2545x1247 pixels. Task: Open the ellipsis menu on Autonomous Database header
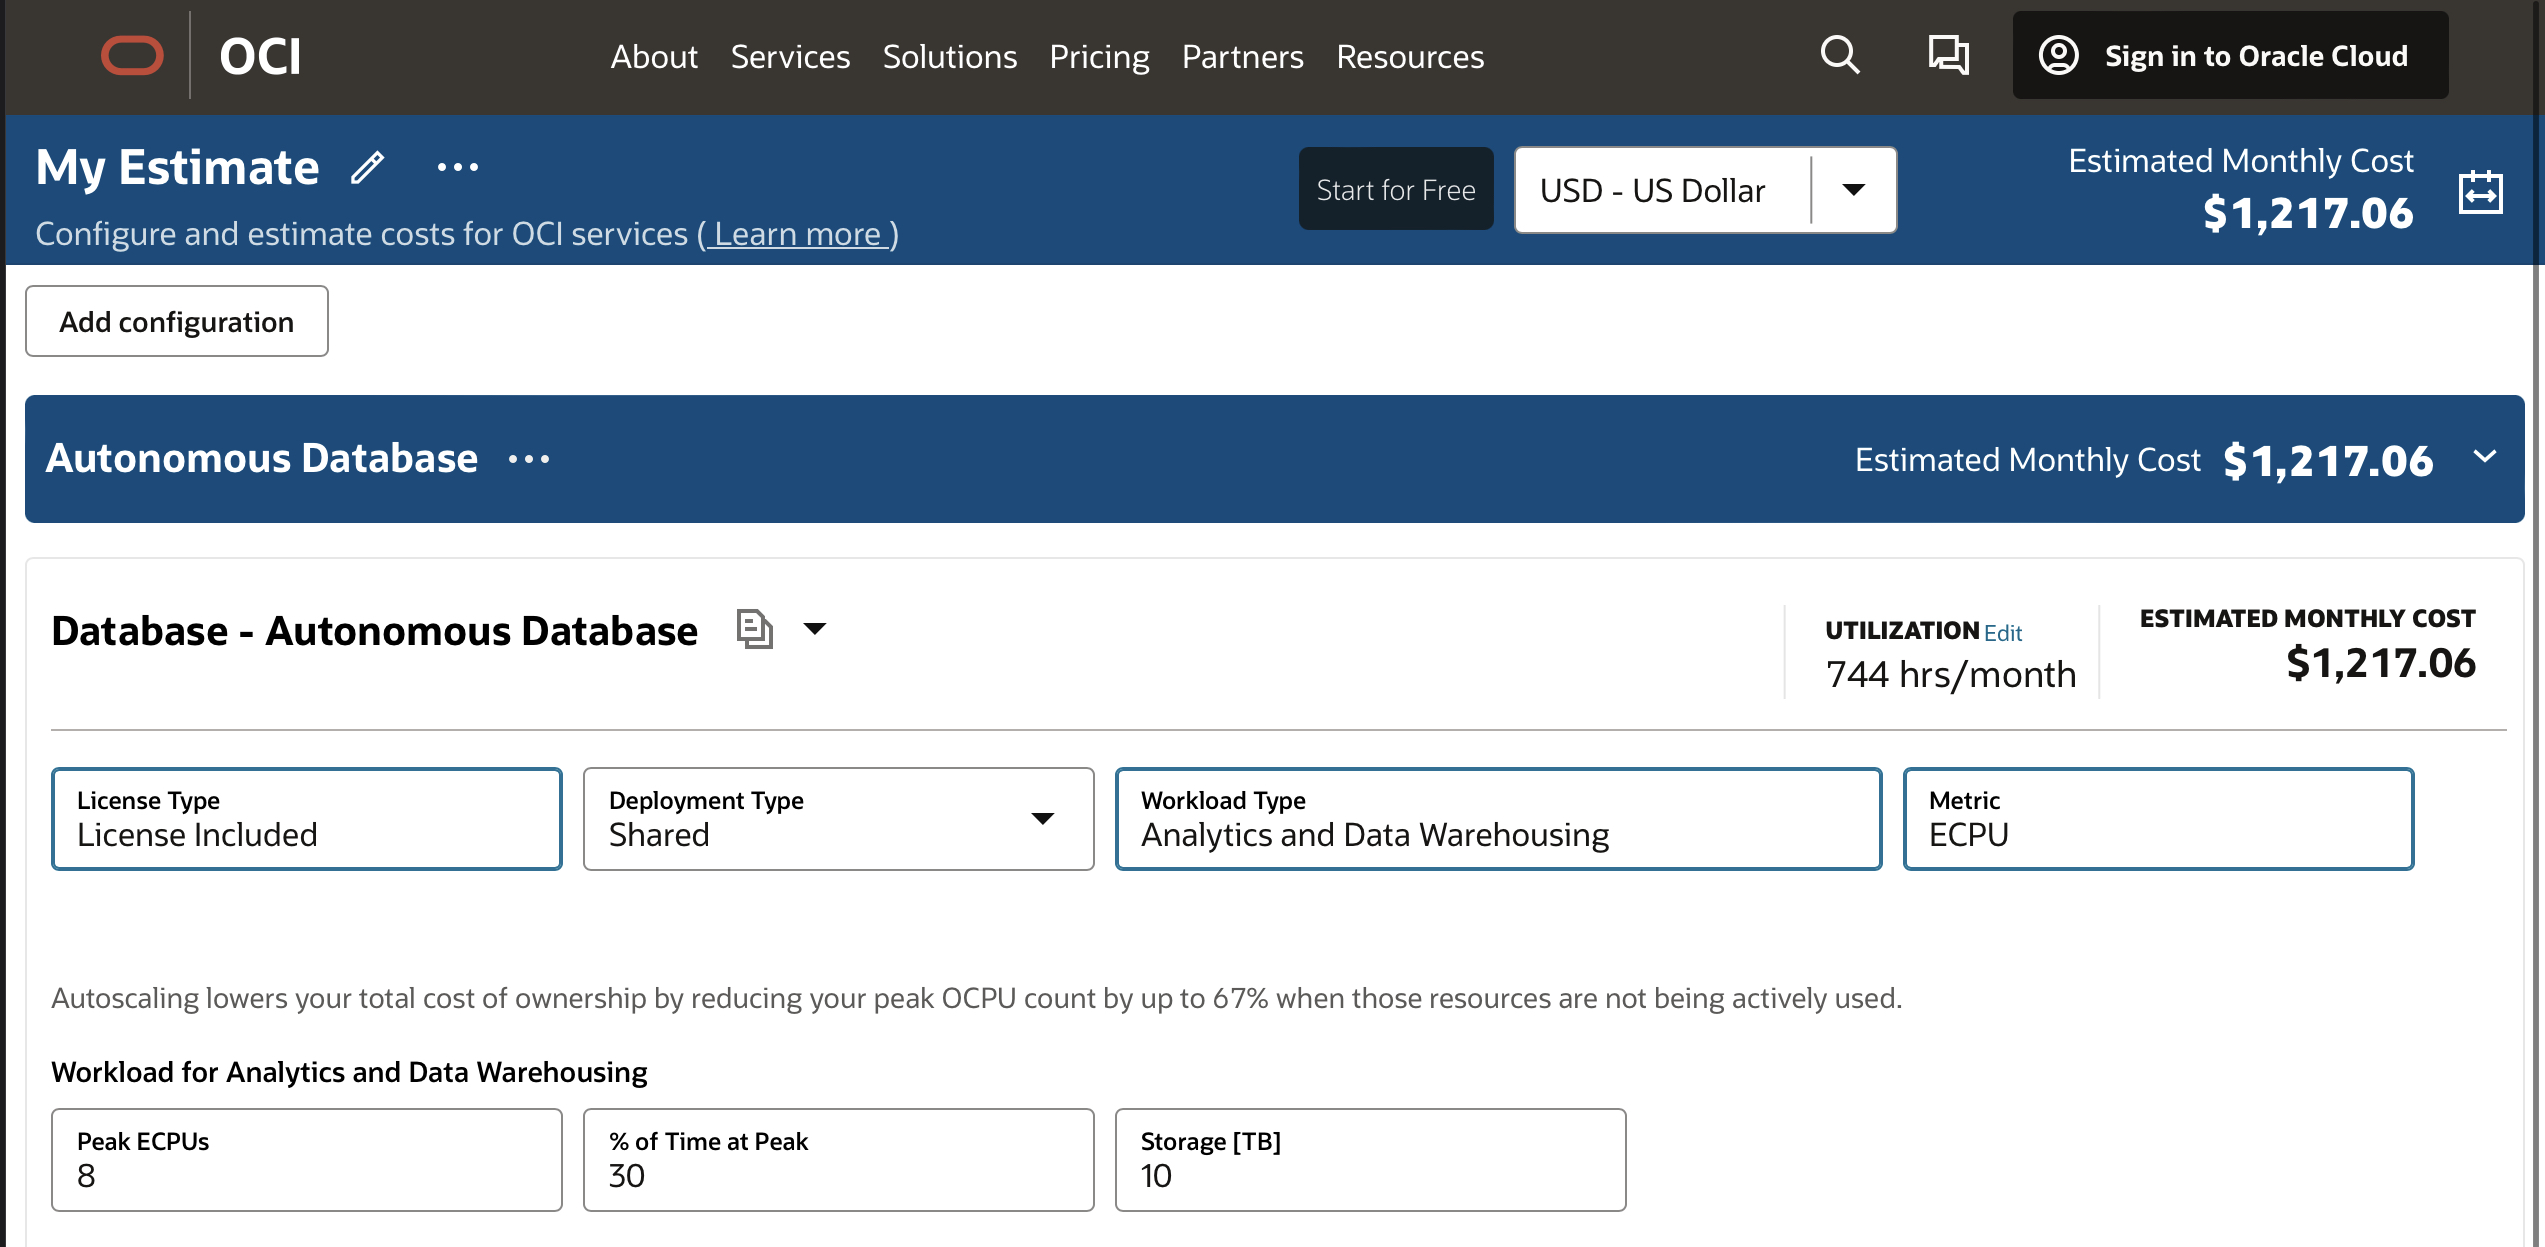(x=530, y=460)
